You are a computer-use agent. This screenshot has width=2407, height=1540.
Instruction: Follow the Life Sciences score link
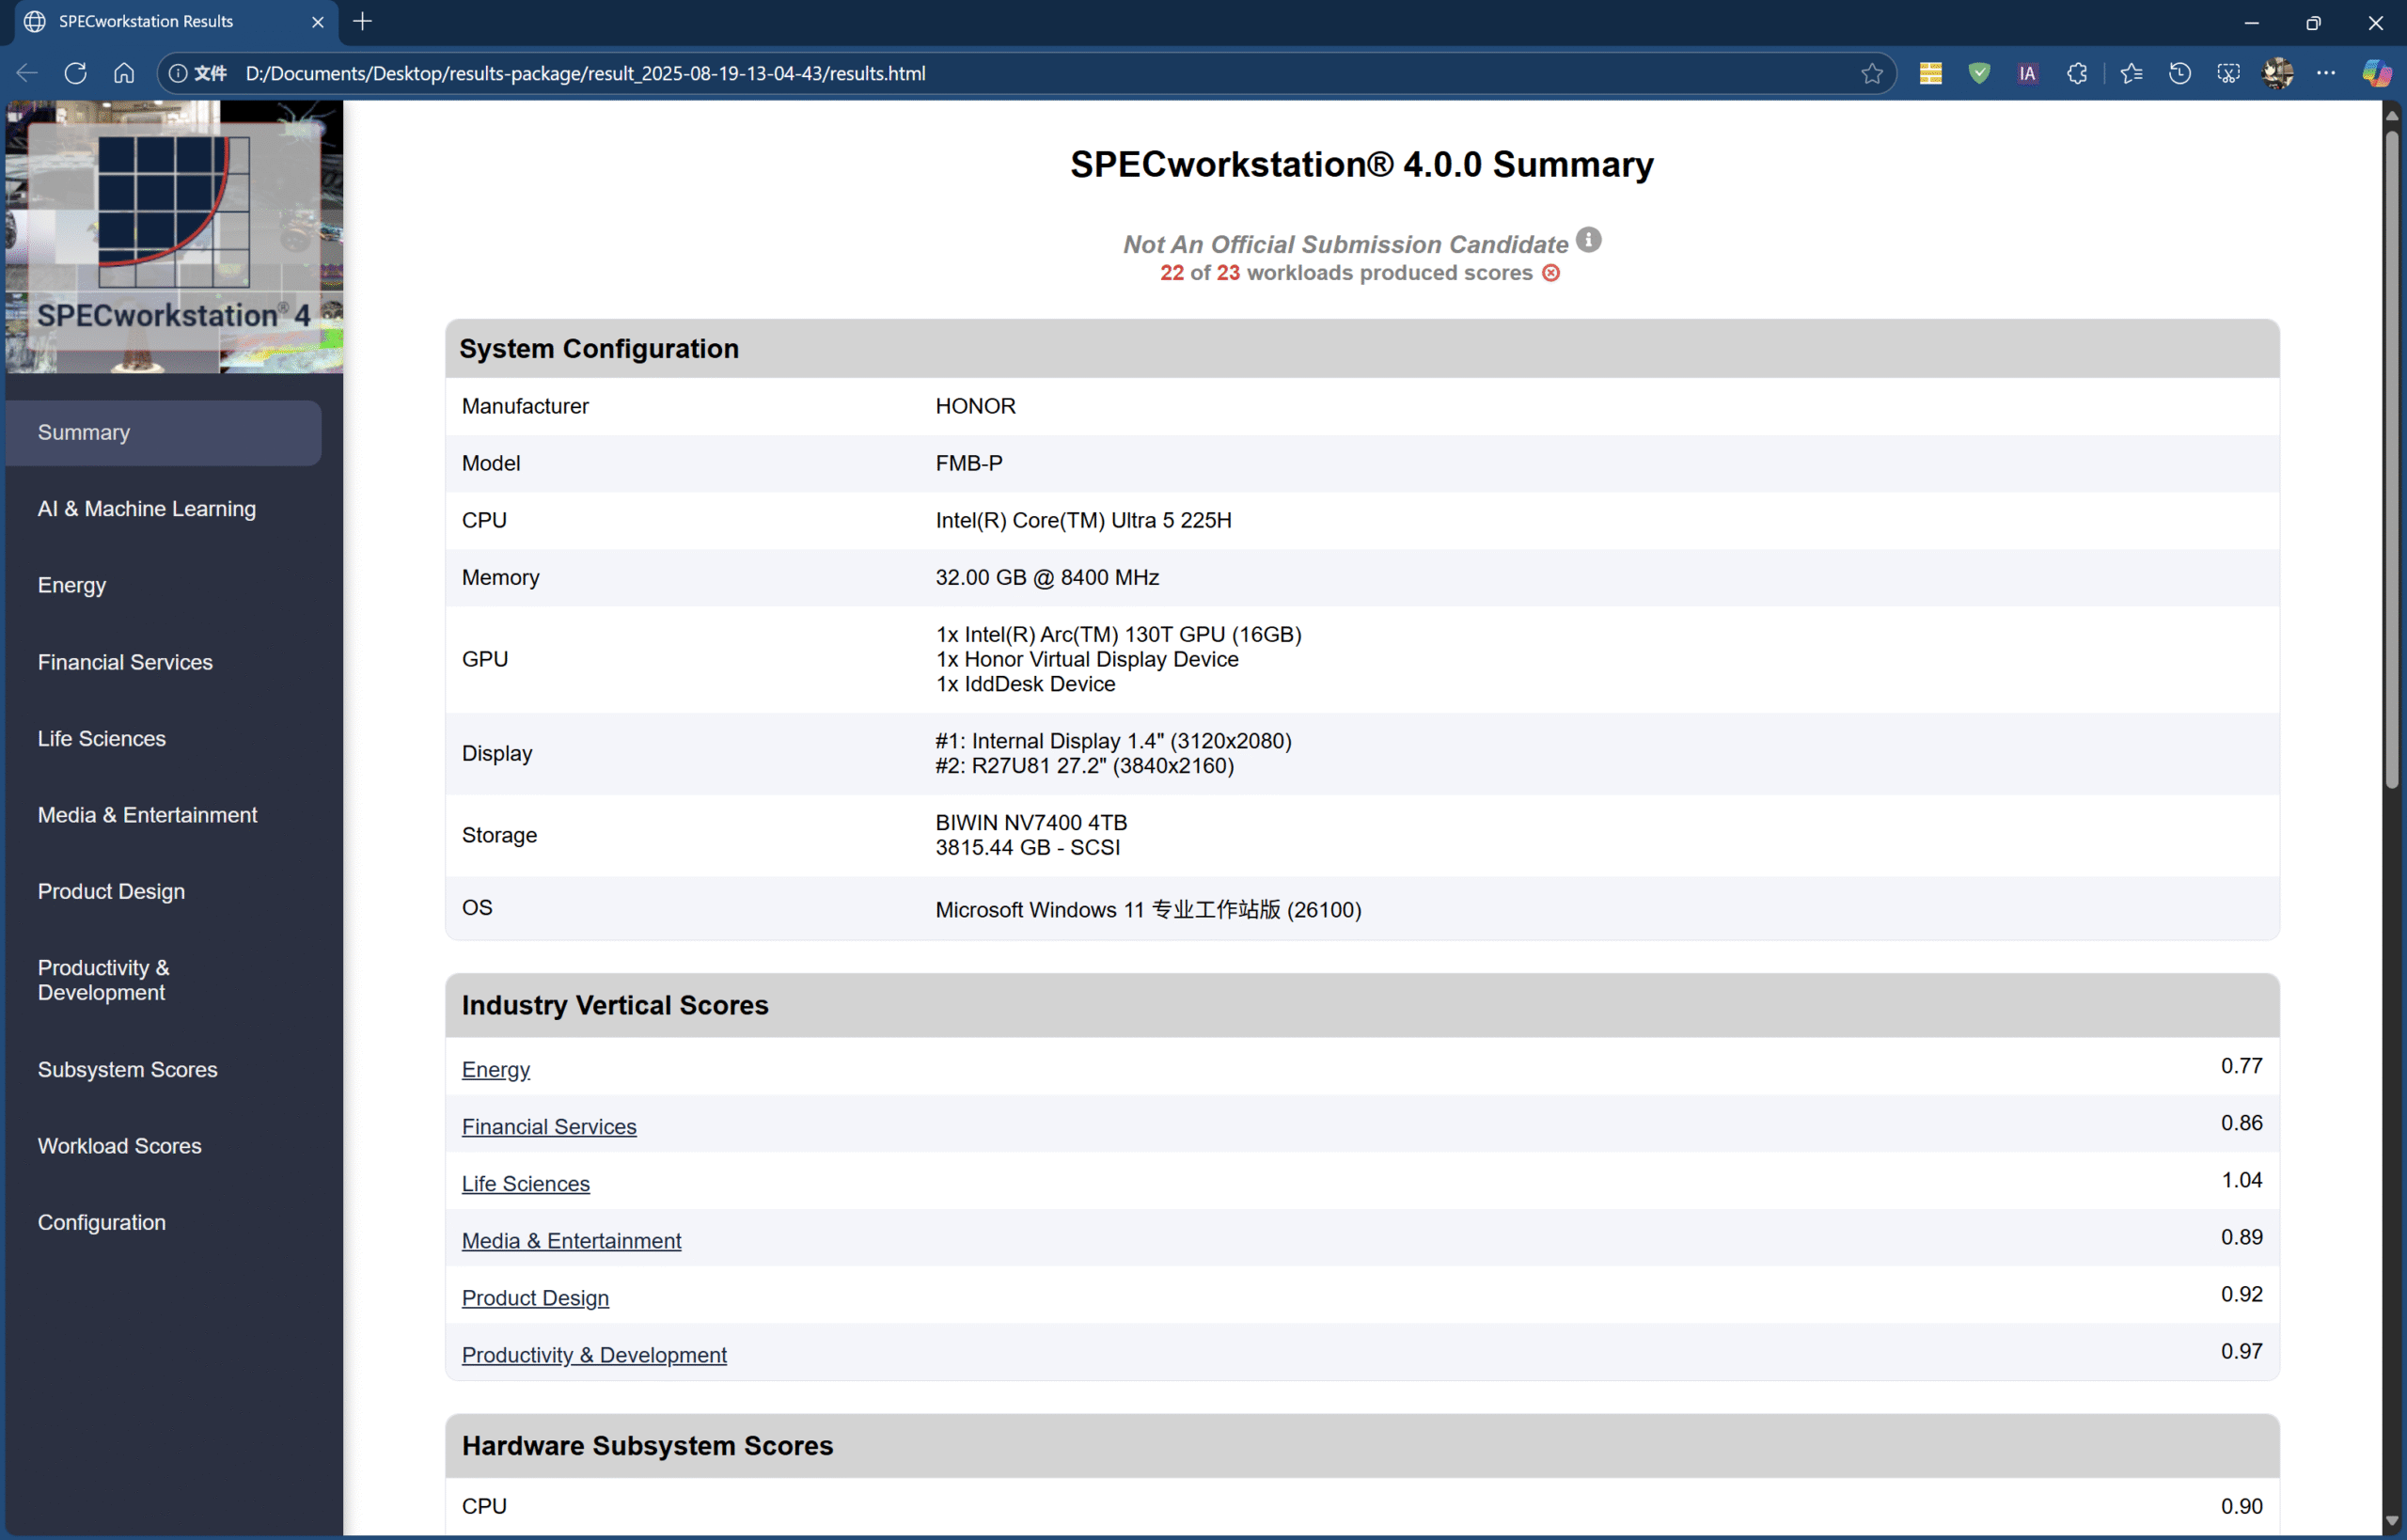[x=526, y=1183]
